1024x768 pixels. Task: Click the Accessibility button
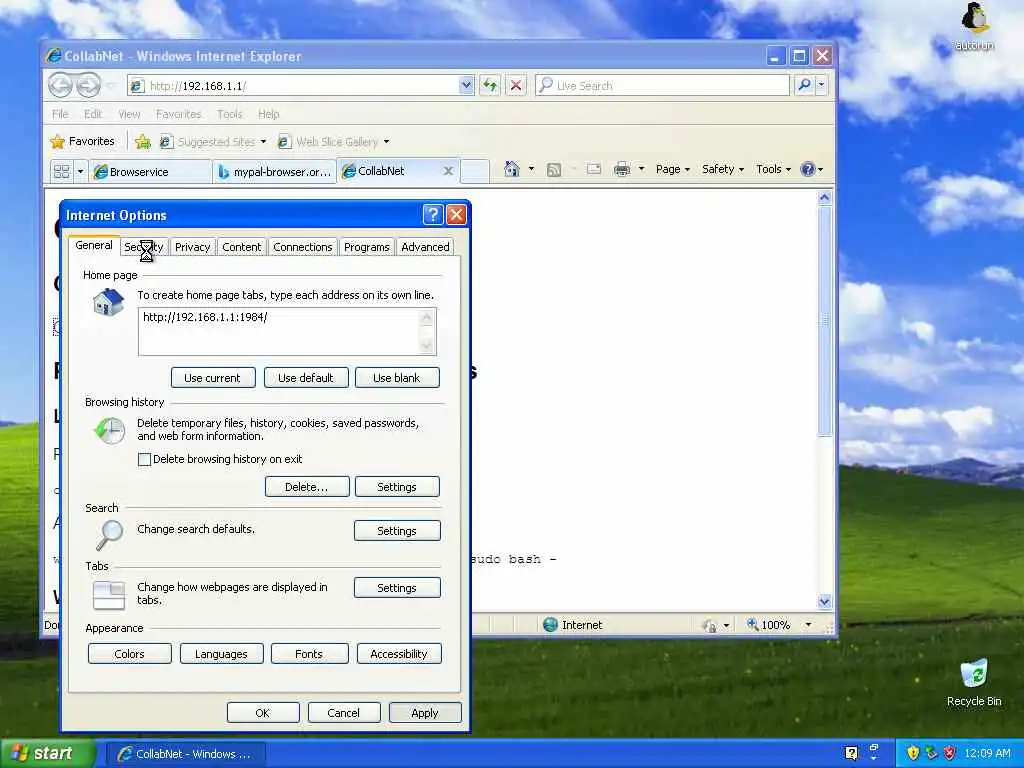tap(399, 654)
